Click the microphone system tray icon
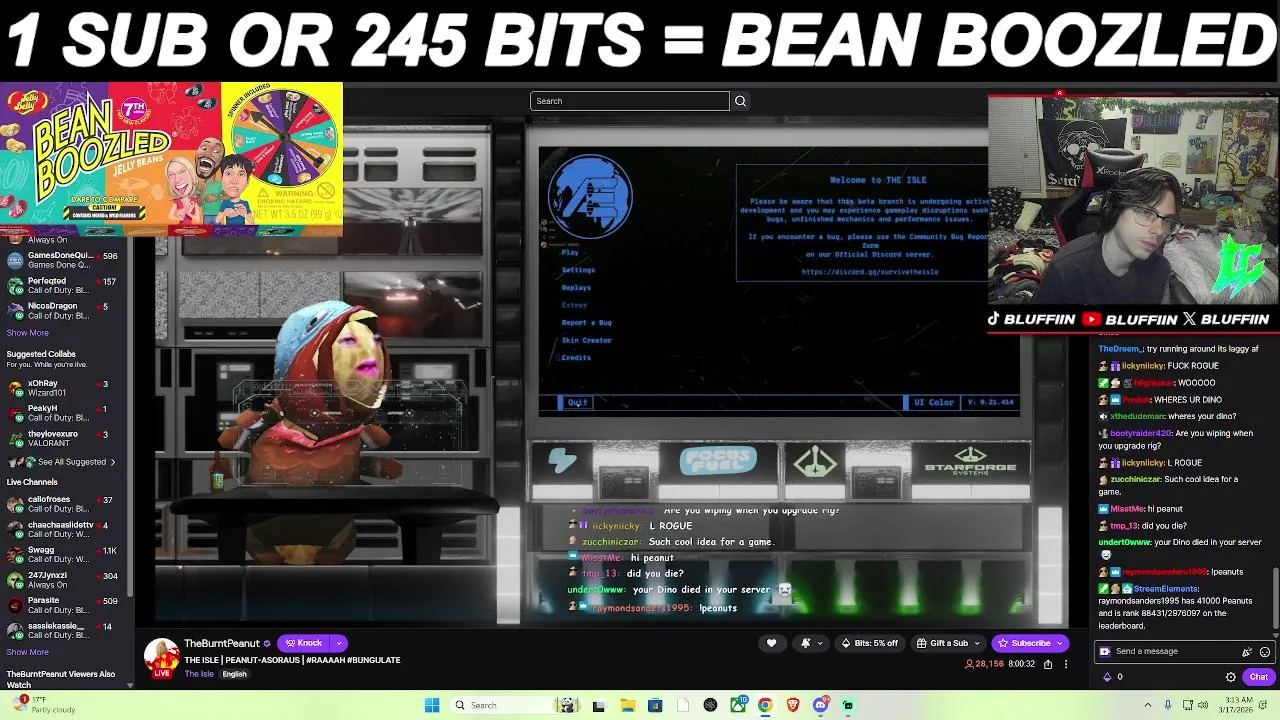This screenshot has width=1280, height=720. pos(1167,705)
